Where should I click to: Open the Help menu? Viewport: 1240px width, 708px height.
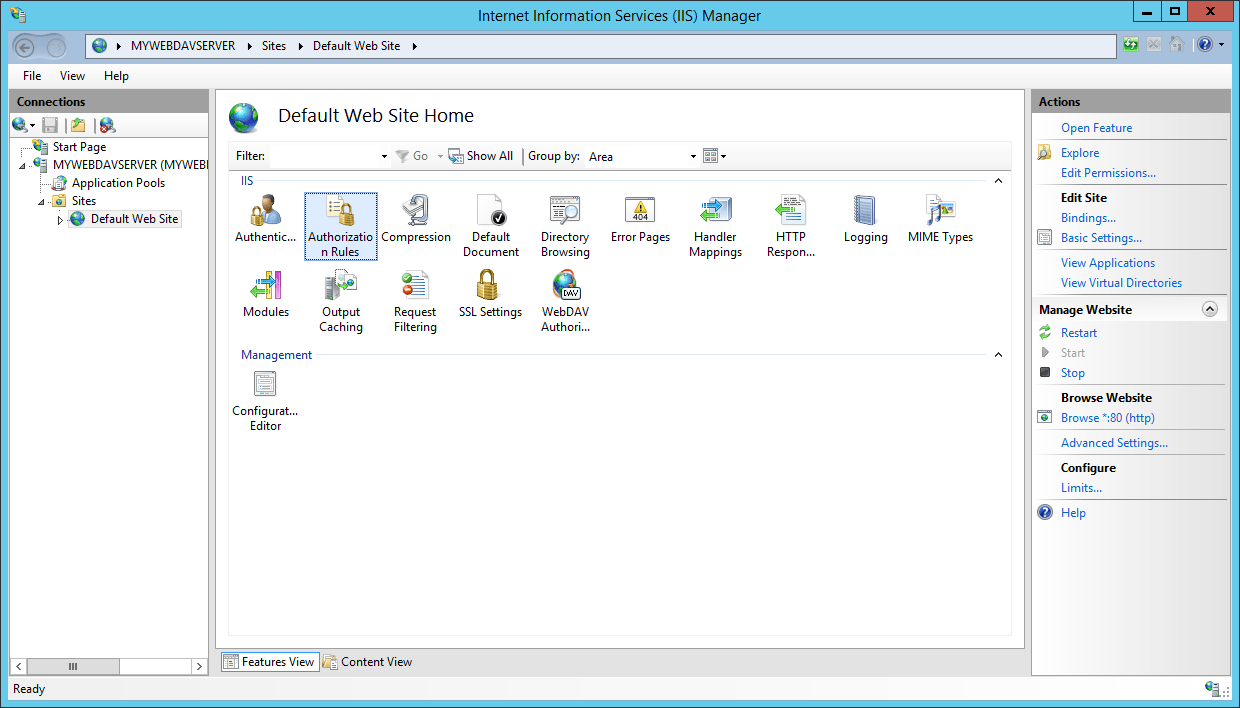pyautogui.click(x=116, y=76)
